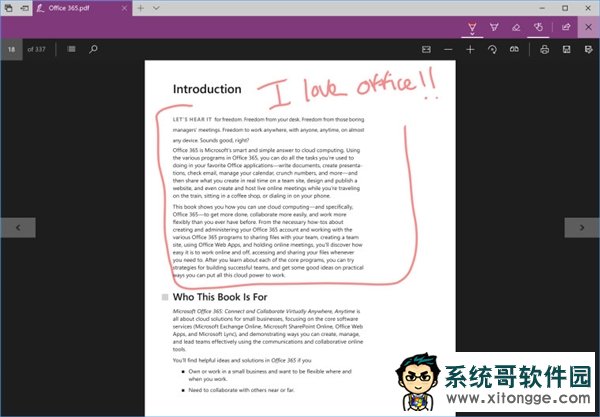Zoom in the PDF page

(x=470, y=49)
